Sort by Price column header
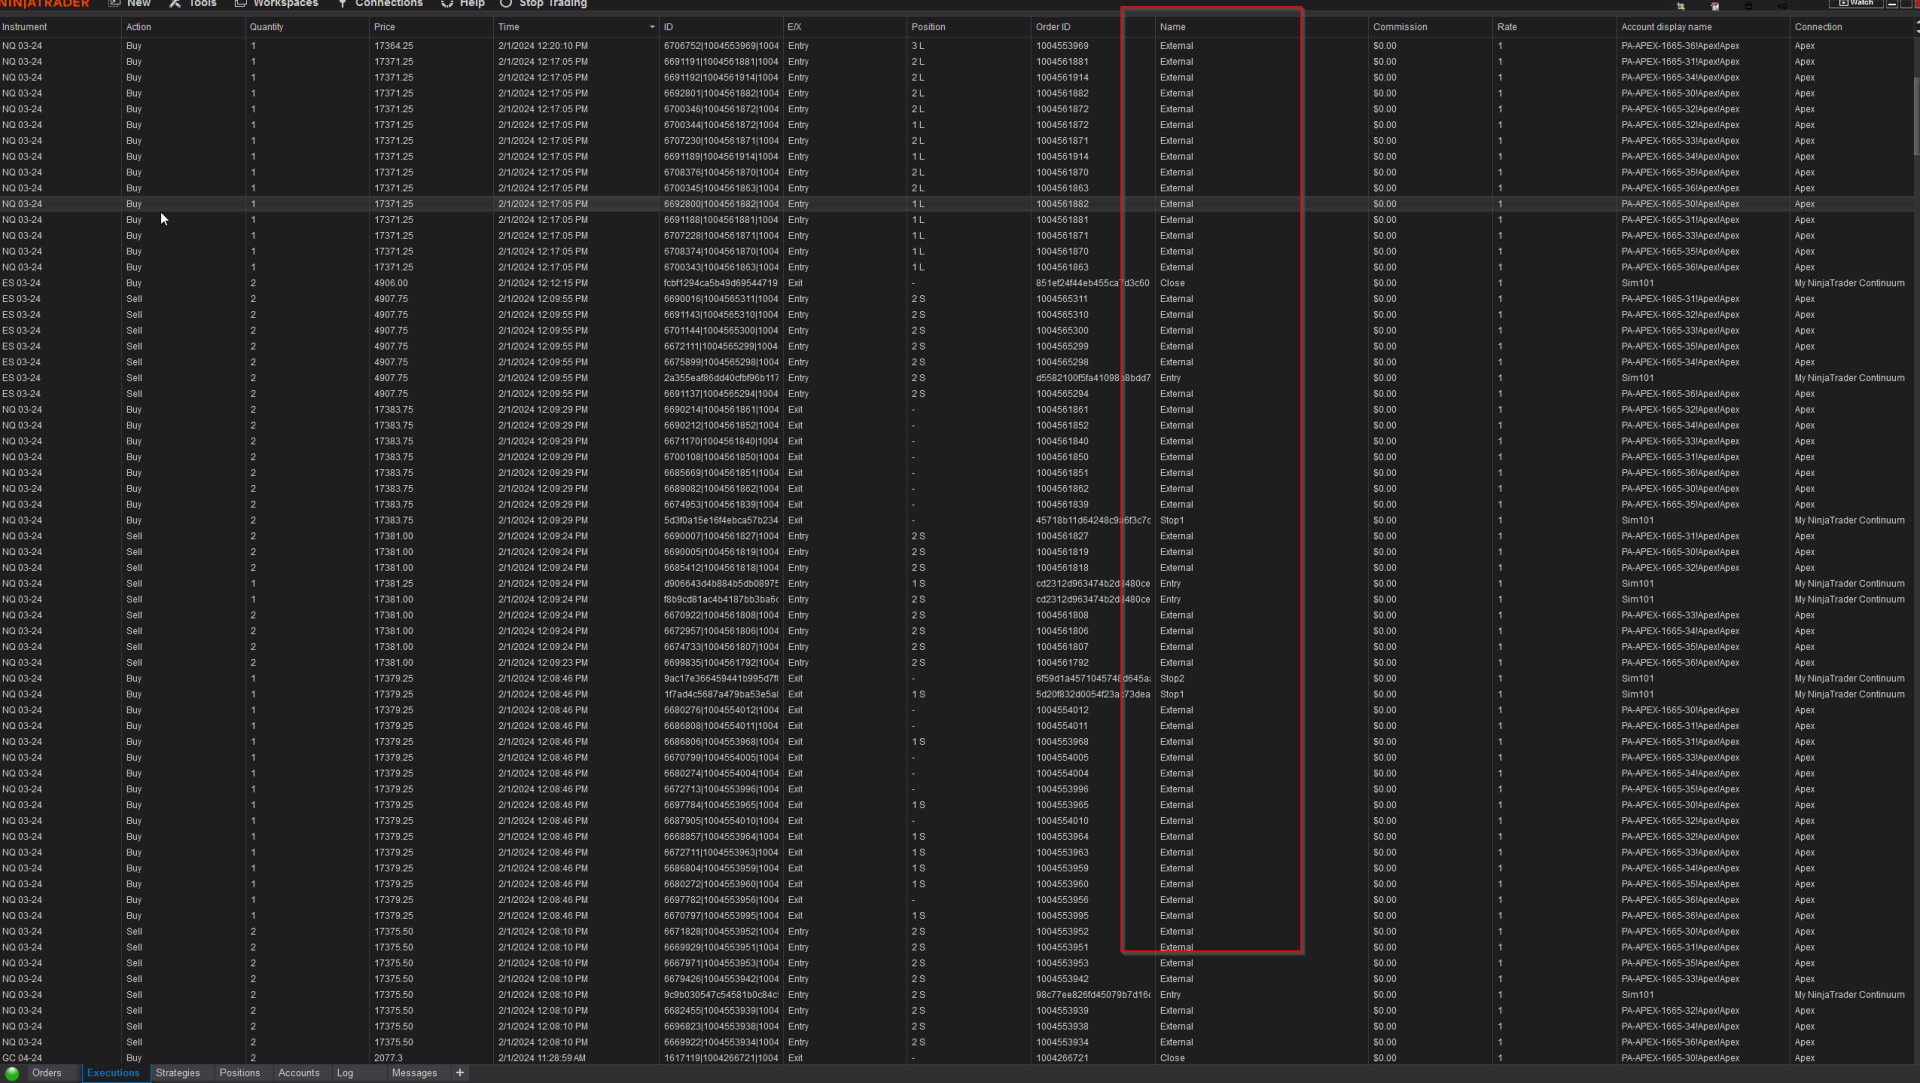This screenshot has width=1920, height=1083. [385, 27]
